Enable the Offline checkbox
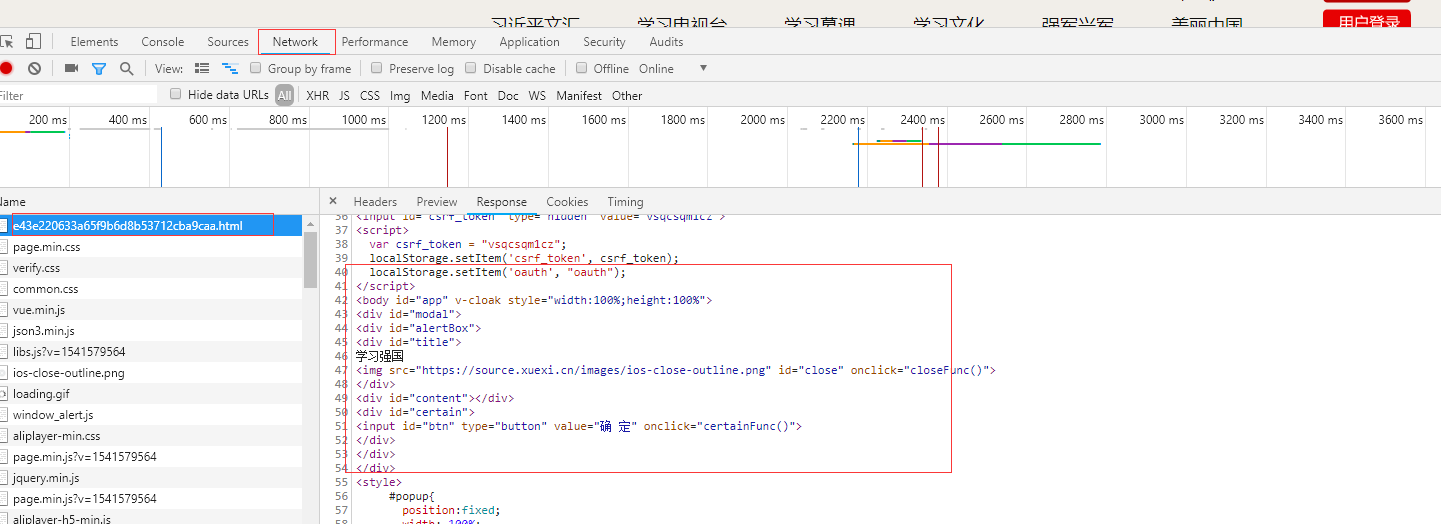Screen dimensions: 1441x524 pyautogui.click(x=581, y=68)
